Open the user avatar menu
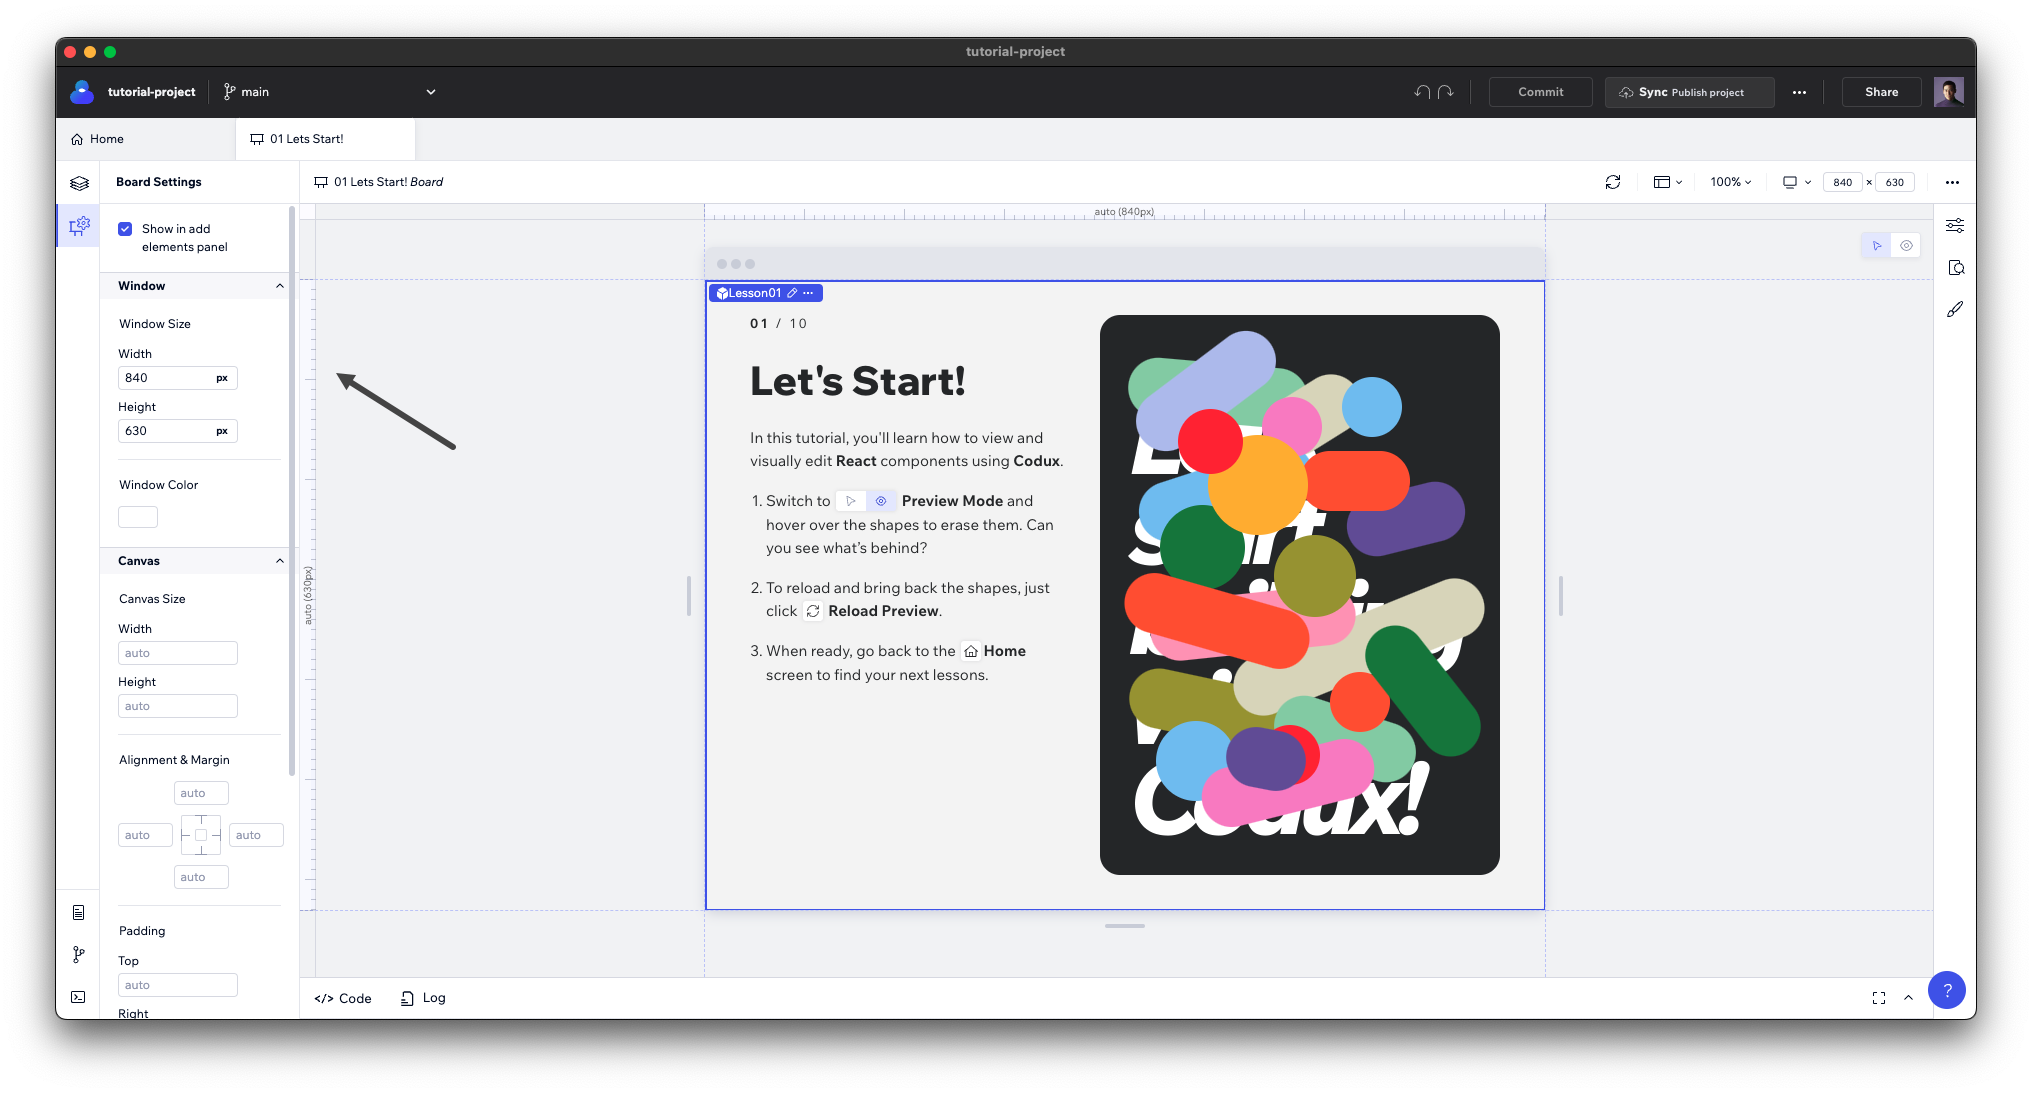Screen dimensions: 2032x1093 coord(1948,92)
